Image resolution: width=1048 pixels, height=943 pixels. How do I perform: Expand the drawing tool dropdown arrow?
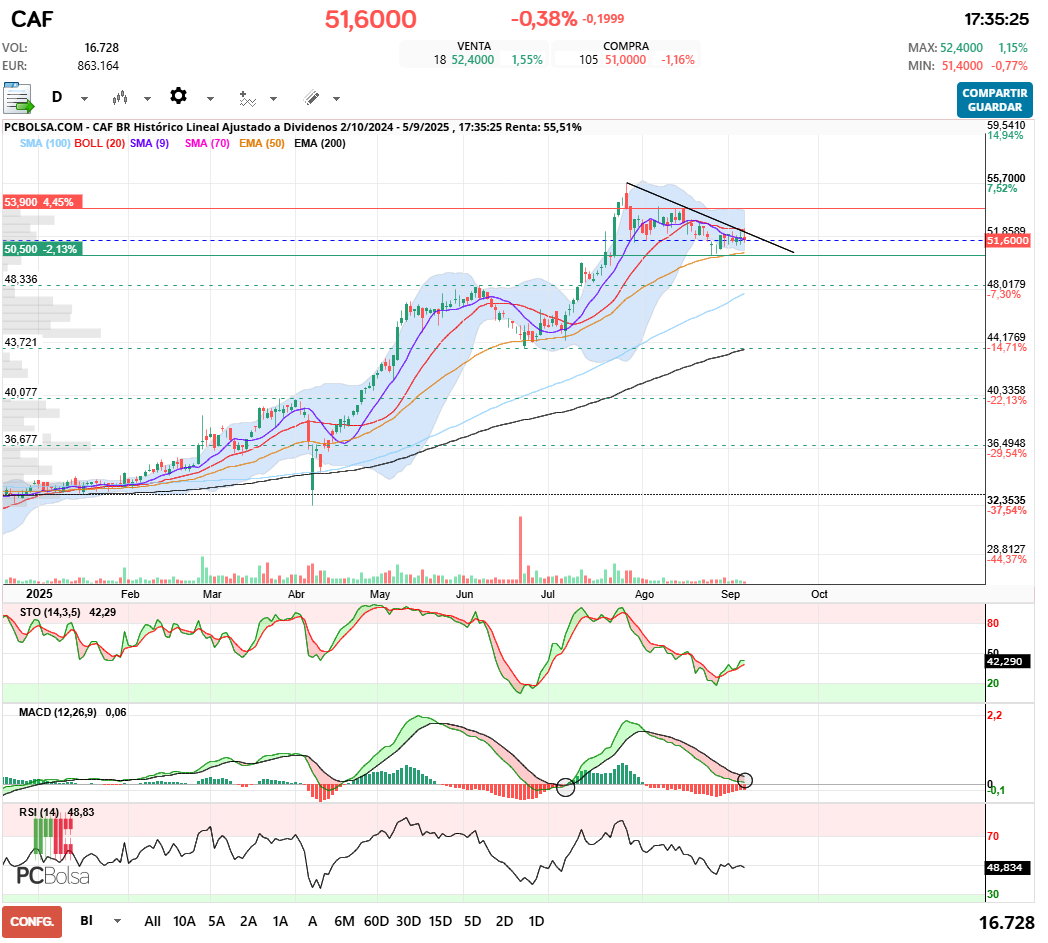[336, 99]
